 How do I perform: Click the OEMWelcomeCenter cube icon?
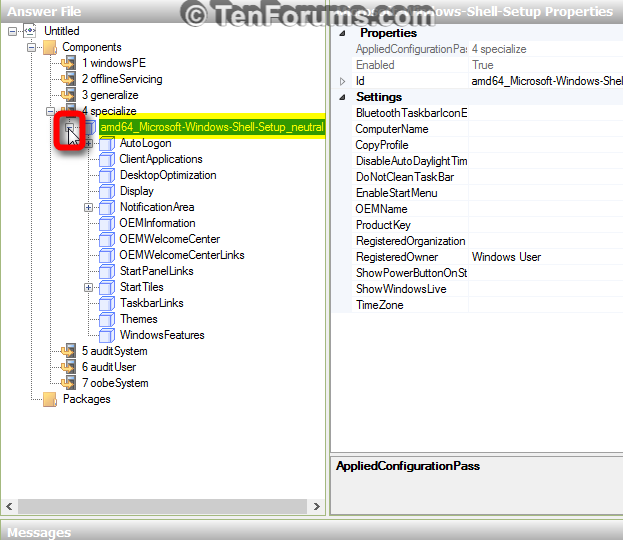pos(107,239)
